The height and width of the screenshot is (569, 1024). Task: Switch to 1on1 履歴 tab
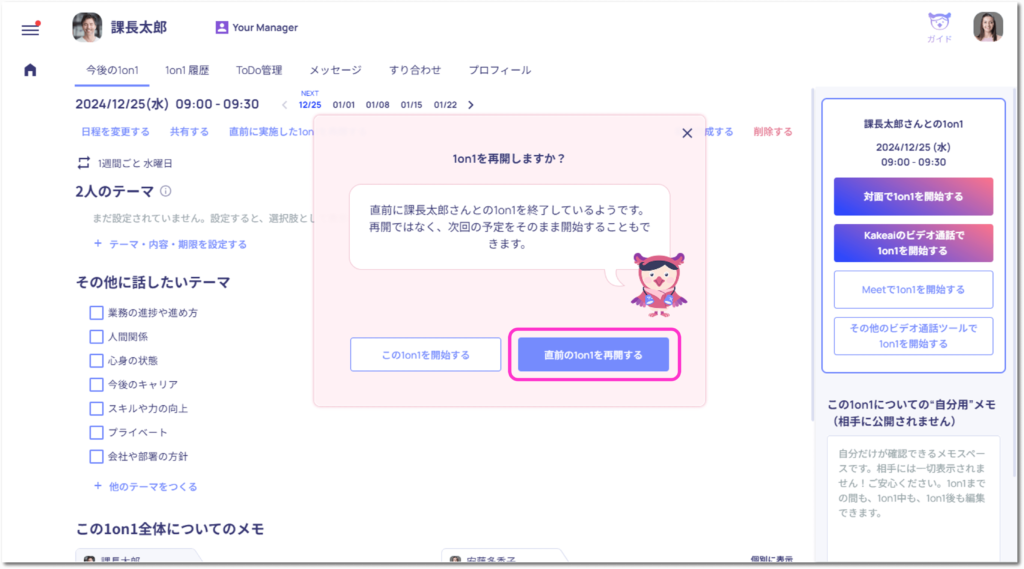pos(187,70)
